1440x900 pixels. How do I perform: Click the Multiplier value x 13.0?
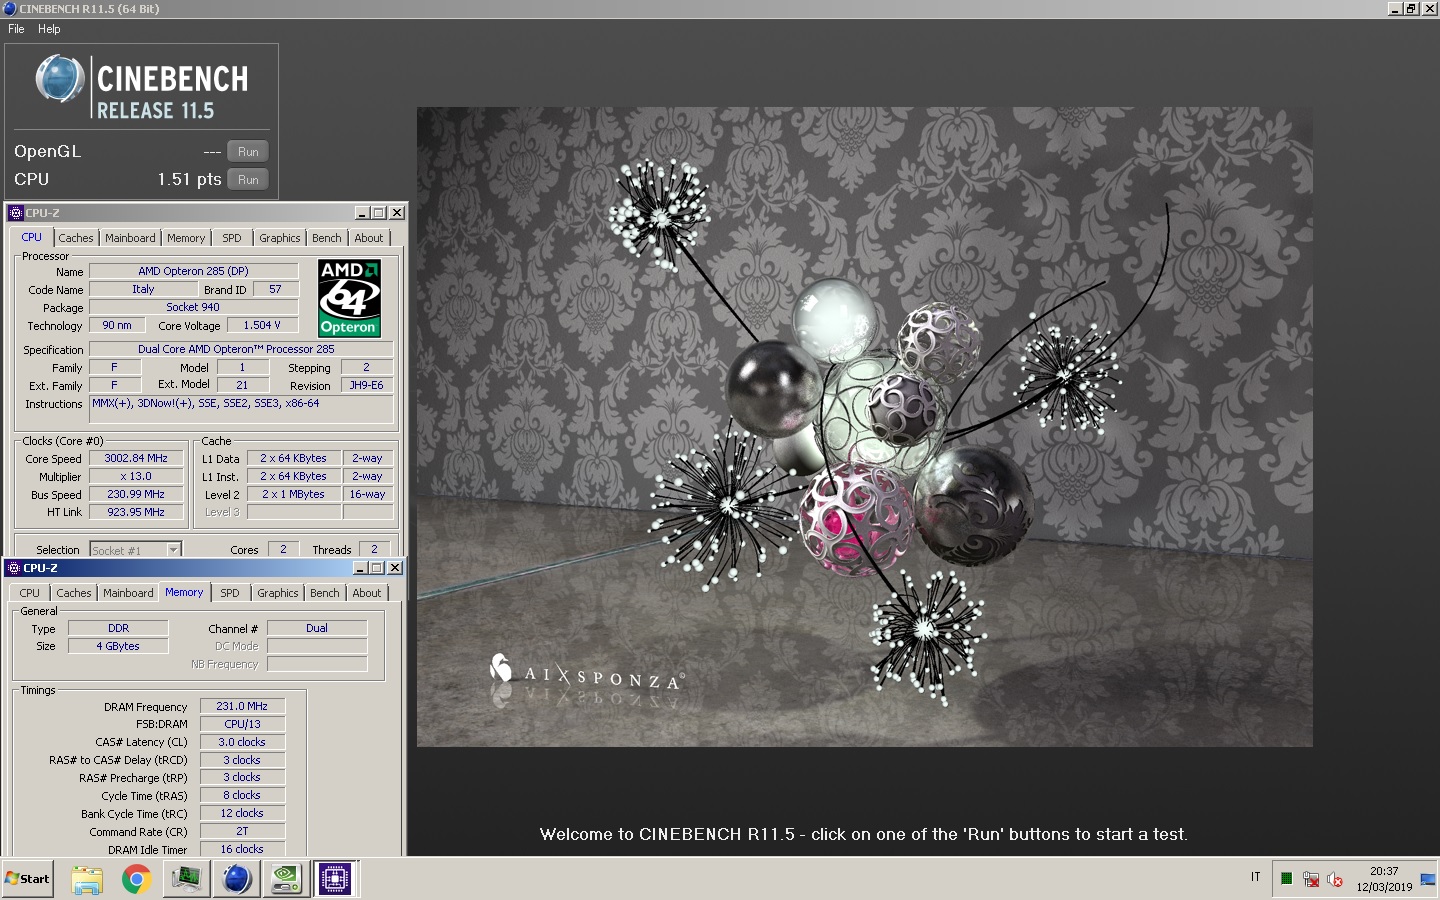coord(136,476)
